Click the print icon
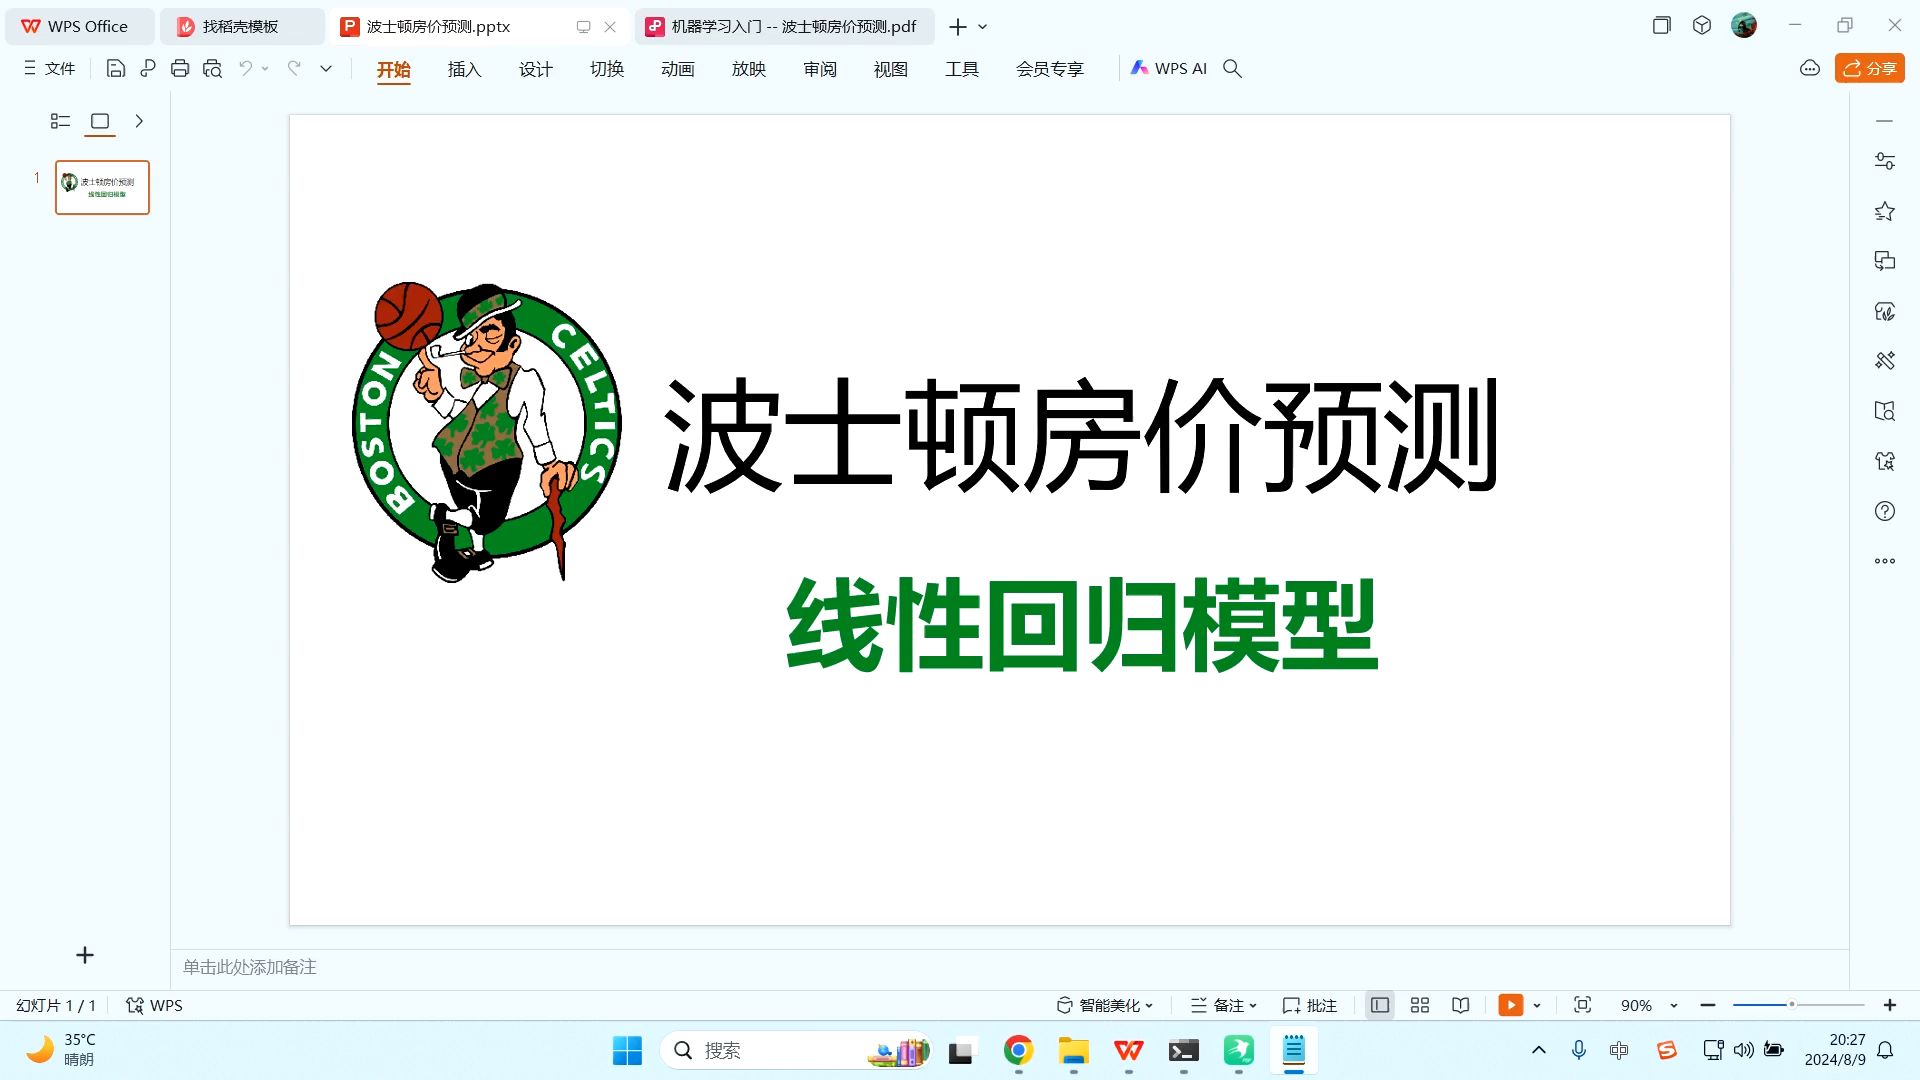 click(x=180, y=69)
